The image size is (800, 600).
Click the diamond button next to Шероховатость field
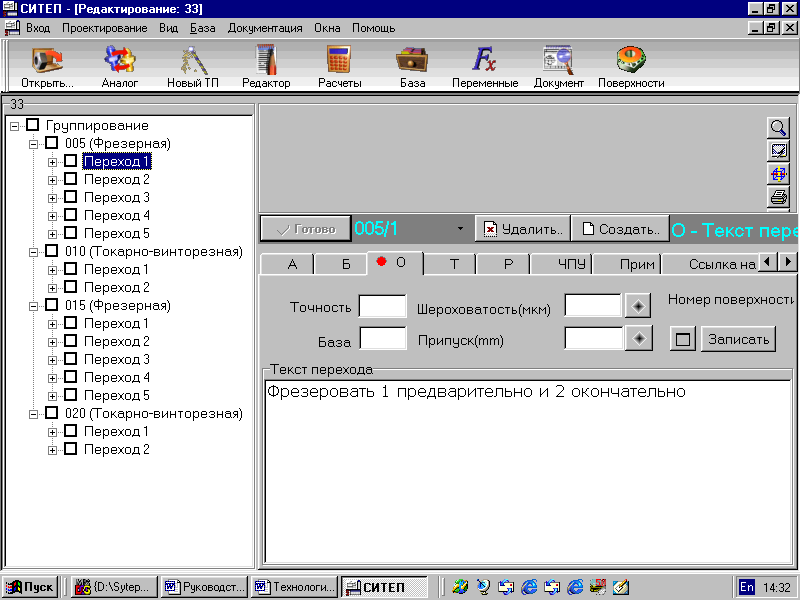[x=638, y=306]
